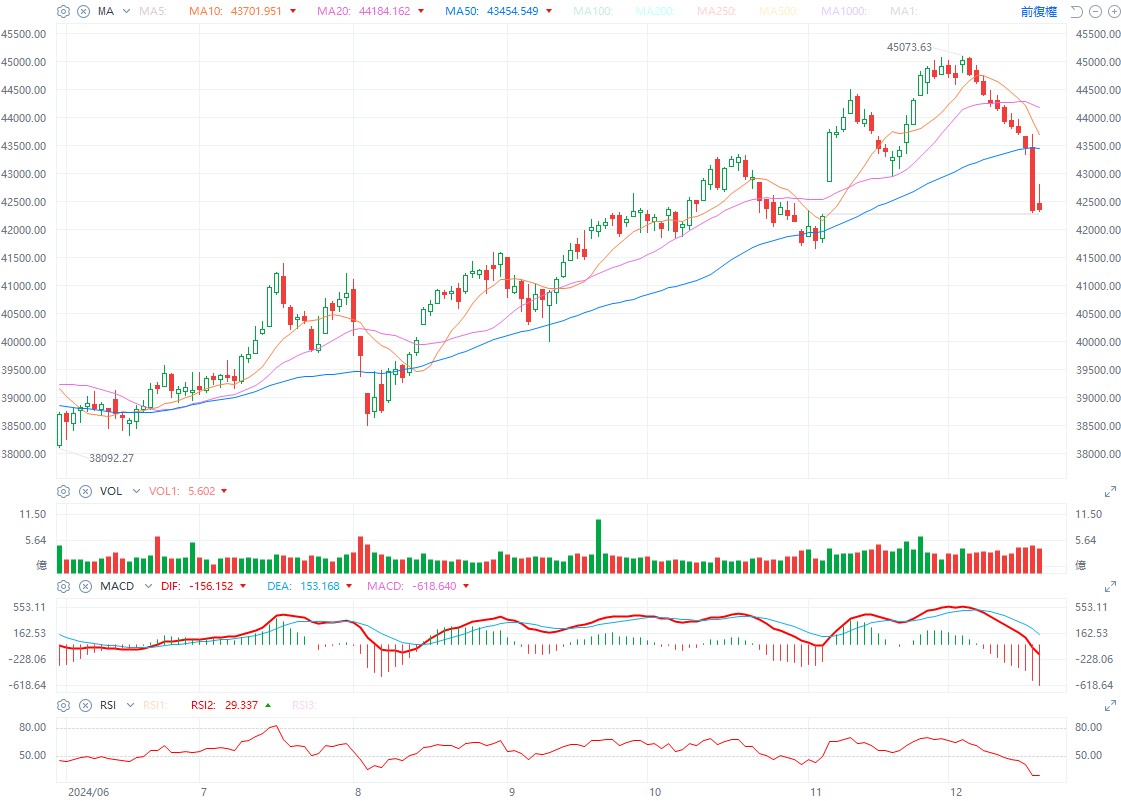Toggle the VOL1 series label
This screenshot has width=1121, height=801.
164,491
